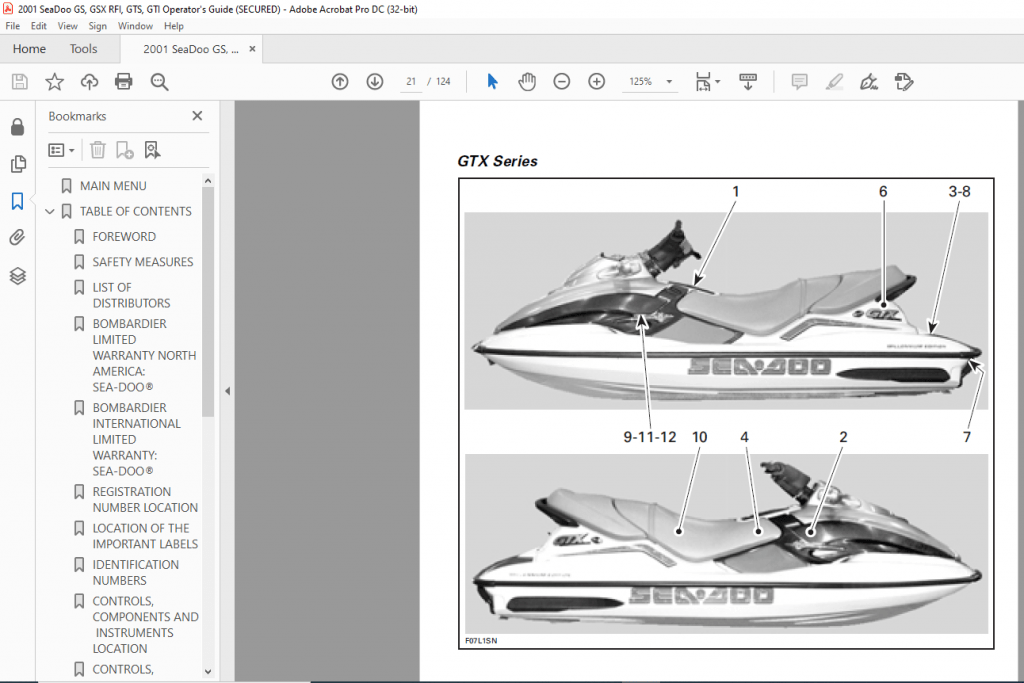Click the find current bookmark icon
The width and height of the screenshot is (1024, 683).
click(152, 150)
